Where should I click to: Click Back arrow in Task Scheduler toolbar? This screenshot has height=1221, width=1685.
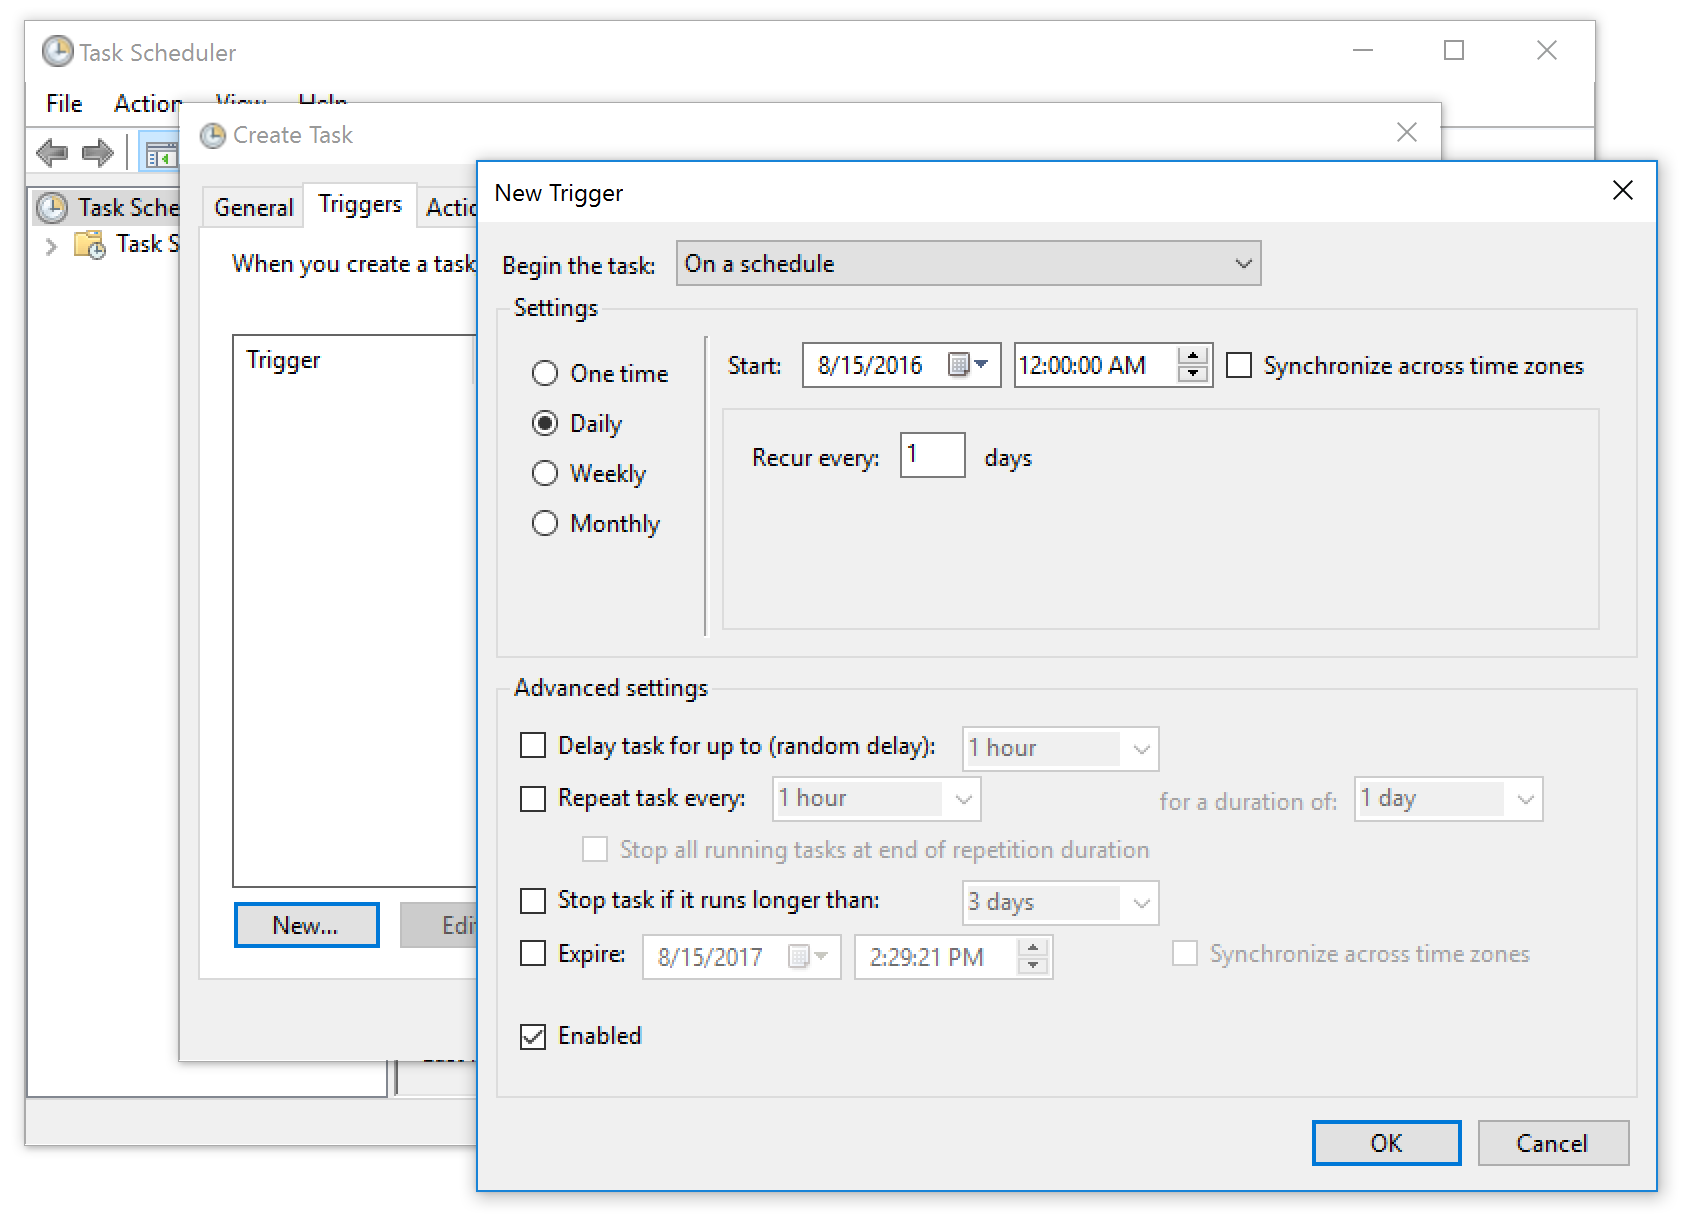tap(52, 154)
